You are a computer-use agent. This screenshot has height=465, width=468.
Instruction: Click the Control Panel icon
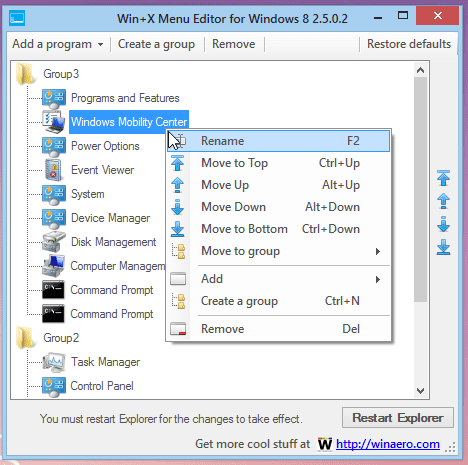[54, 386]
